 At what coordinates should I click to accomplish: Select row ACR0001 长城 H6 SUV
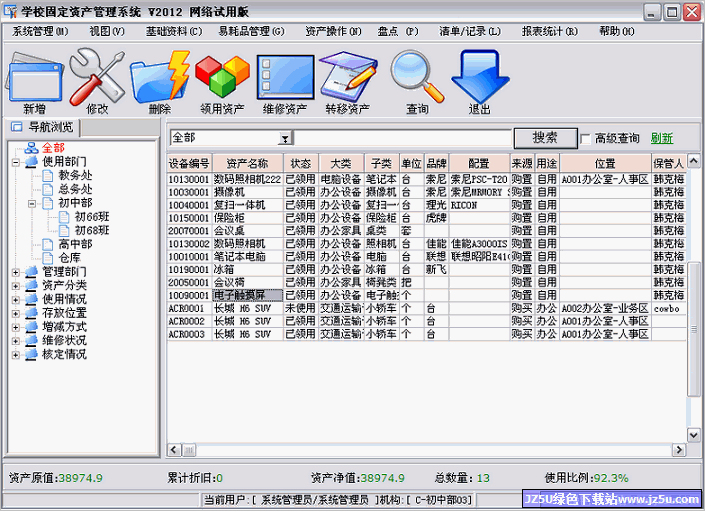(x=426, y=309)
